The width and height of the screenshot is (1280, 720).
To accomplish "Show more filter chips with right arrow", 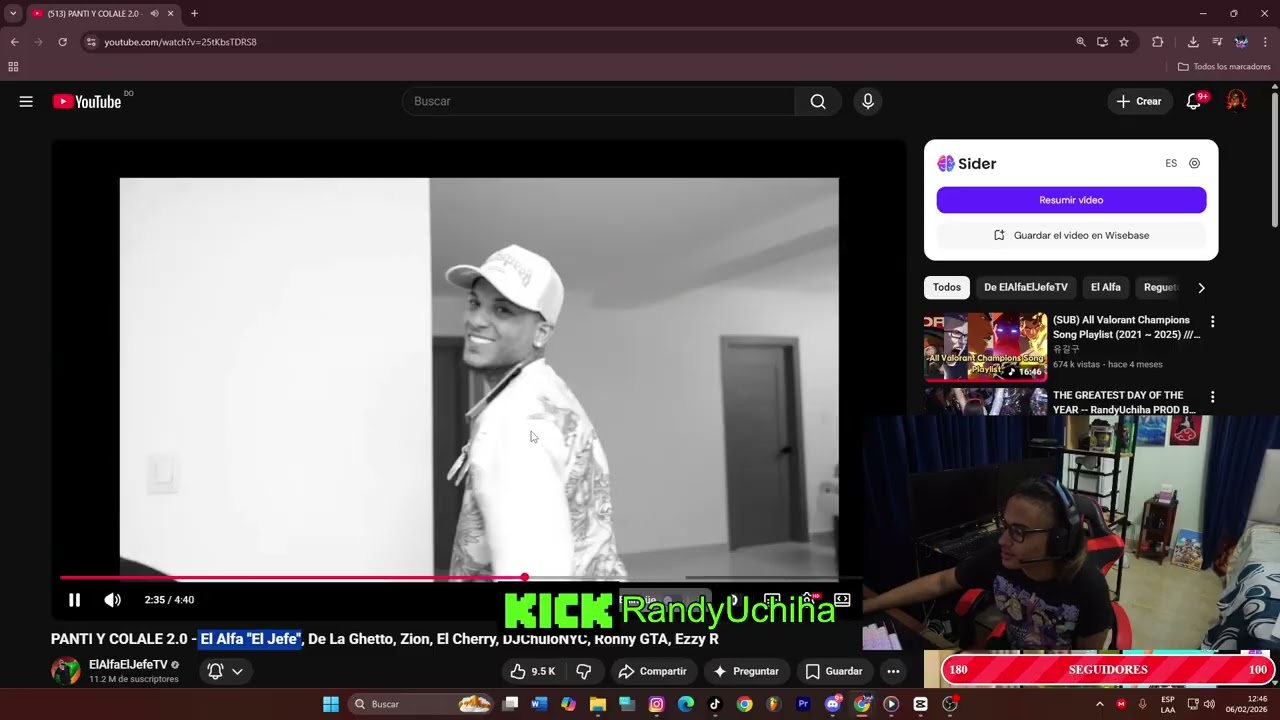I will point(1201,288).
